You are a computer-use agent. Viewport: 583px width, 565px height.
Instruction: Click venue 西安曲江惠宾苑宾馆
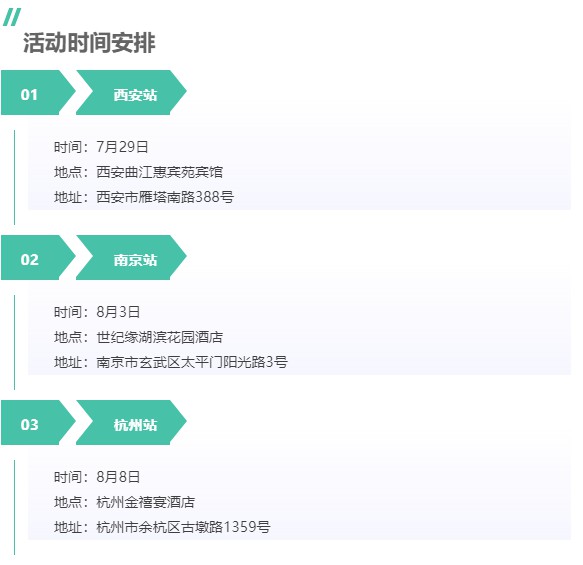160,172
